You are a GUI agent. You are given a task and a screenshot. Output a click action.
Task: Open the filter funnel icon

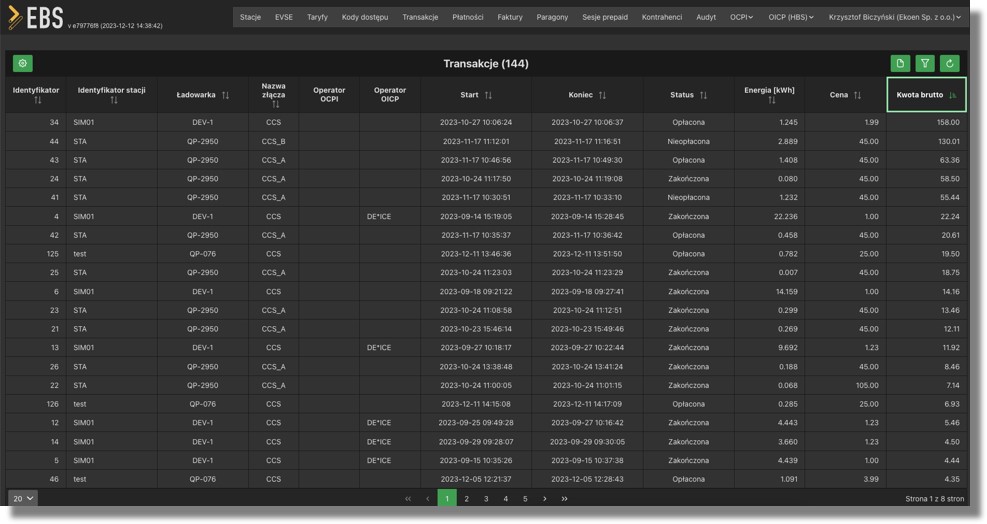tap(925, 64)
